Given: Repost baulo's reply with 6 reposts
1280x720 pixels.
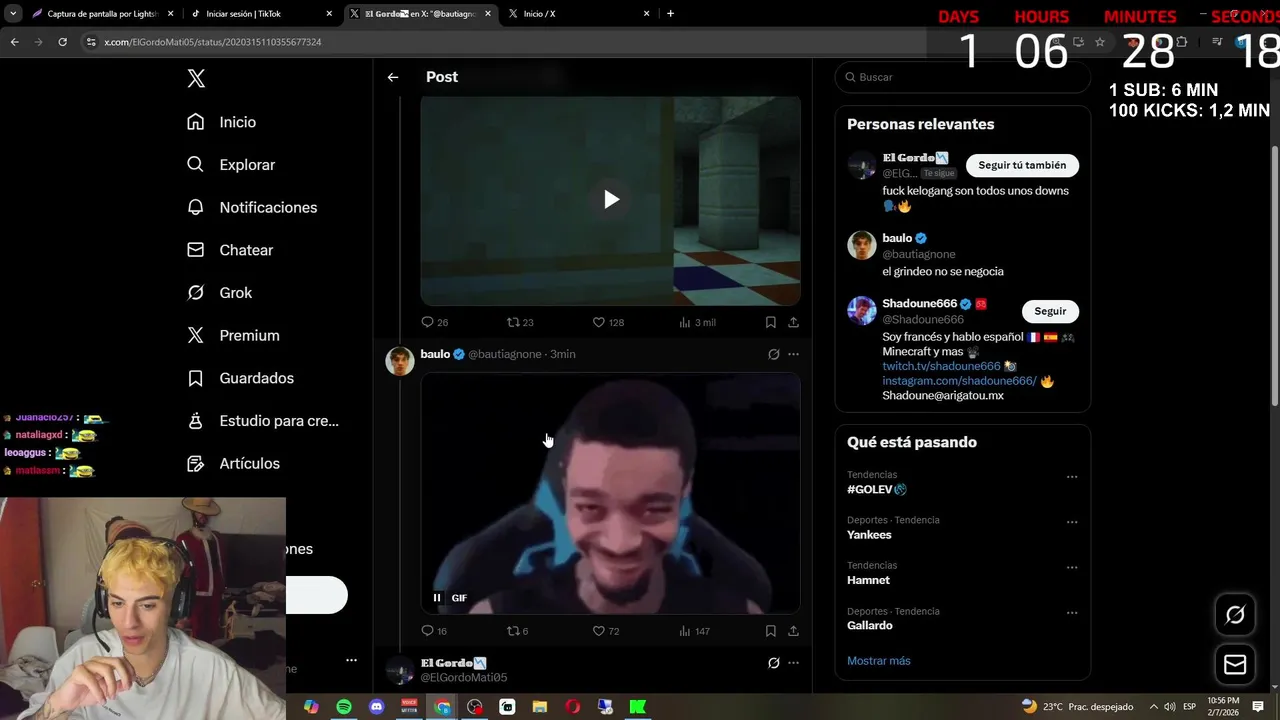Looking at the screenshot, I should coord(517,631).
